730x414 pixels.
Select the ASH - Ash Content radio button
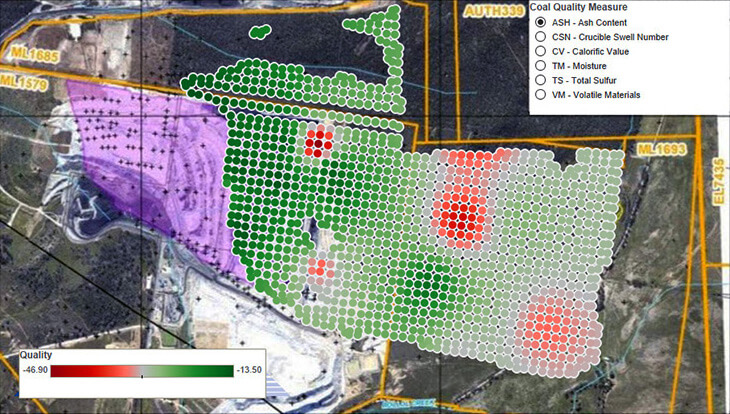(x=540, y=20)
